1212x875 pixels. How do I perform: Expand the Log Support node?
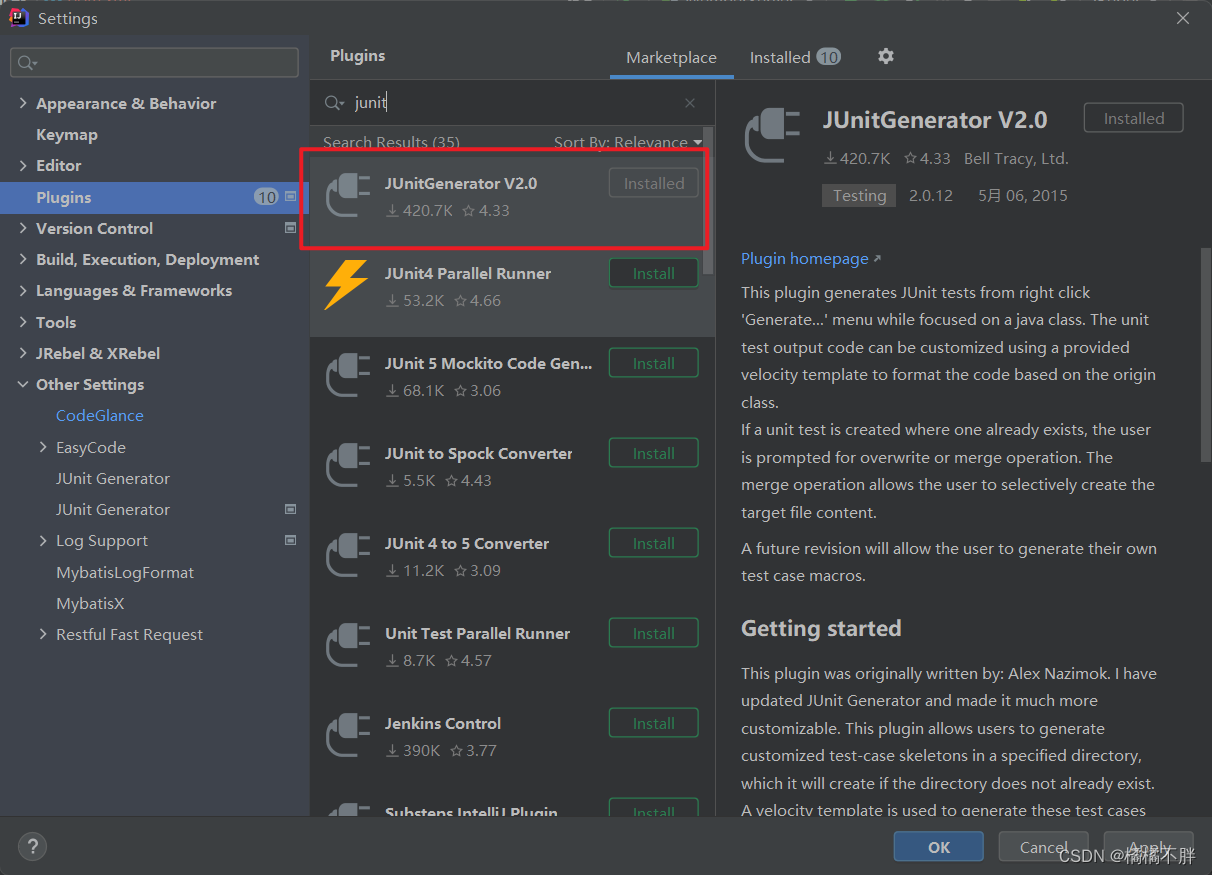pos(43,540)
